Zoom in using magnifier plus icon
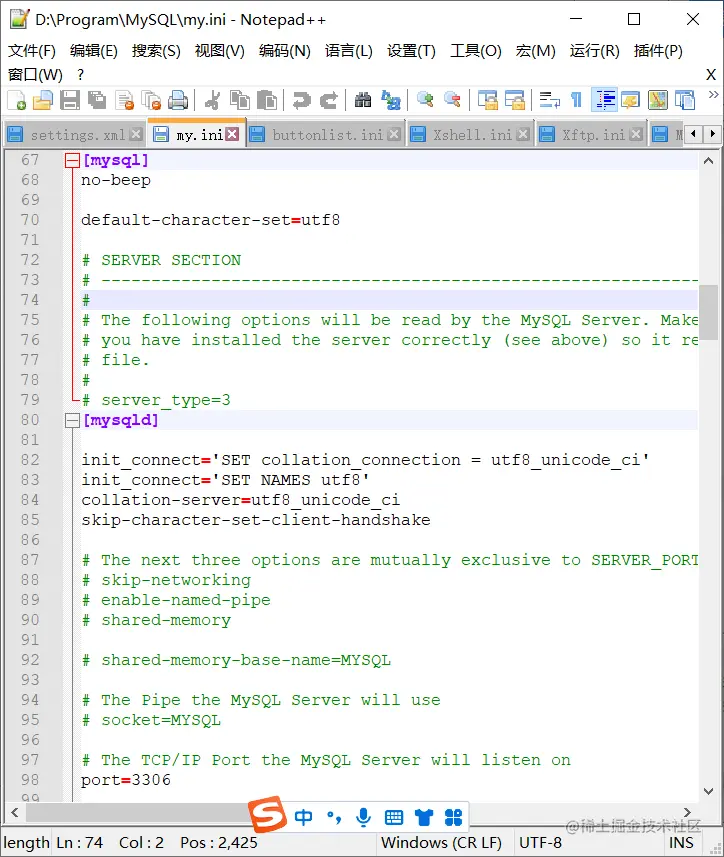 (x=425, y=101)
